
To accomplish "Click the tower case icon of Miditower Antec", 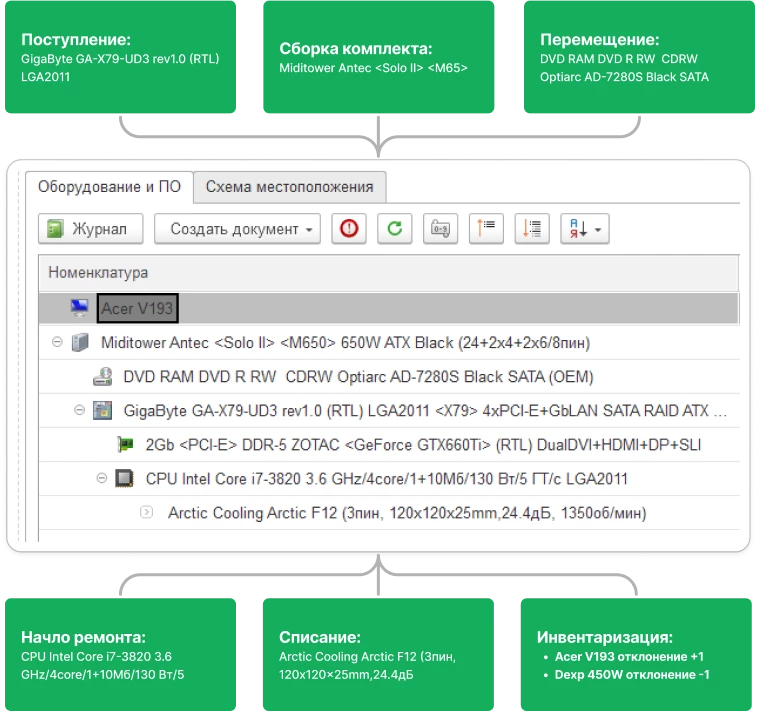I will click(80, 342).
